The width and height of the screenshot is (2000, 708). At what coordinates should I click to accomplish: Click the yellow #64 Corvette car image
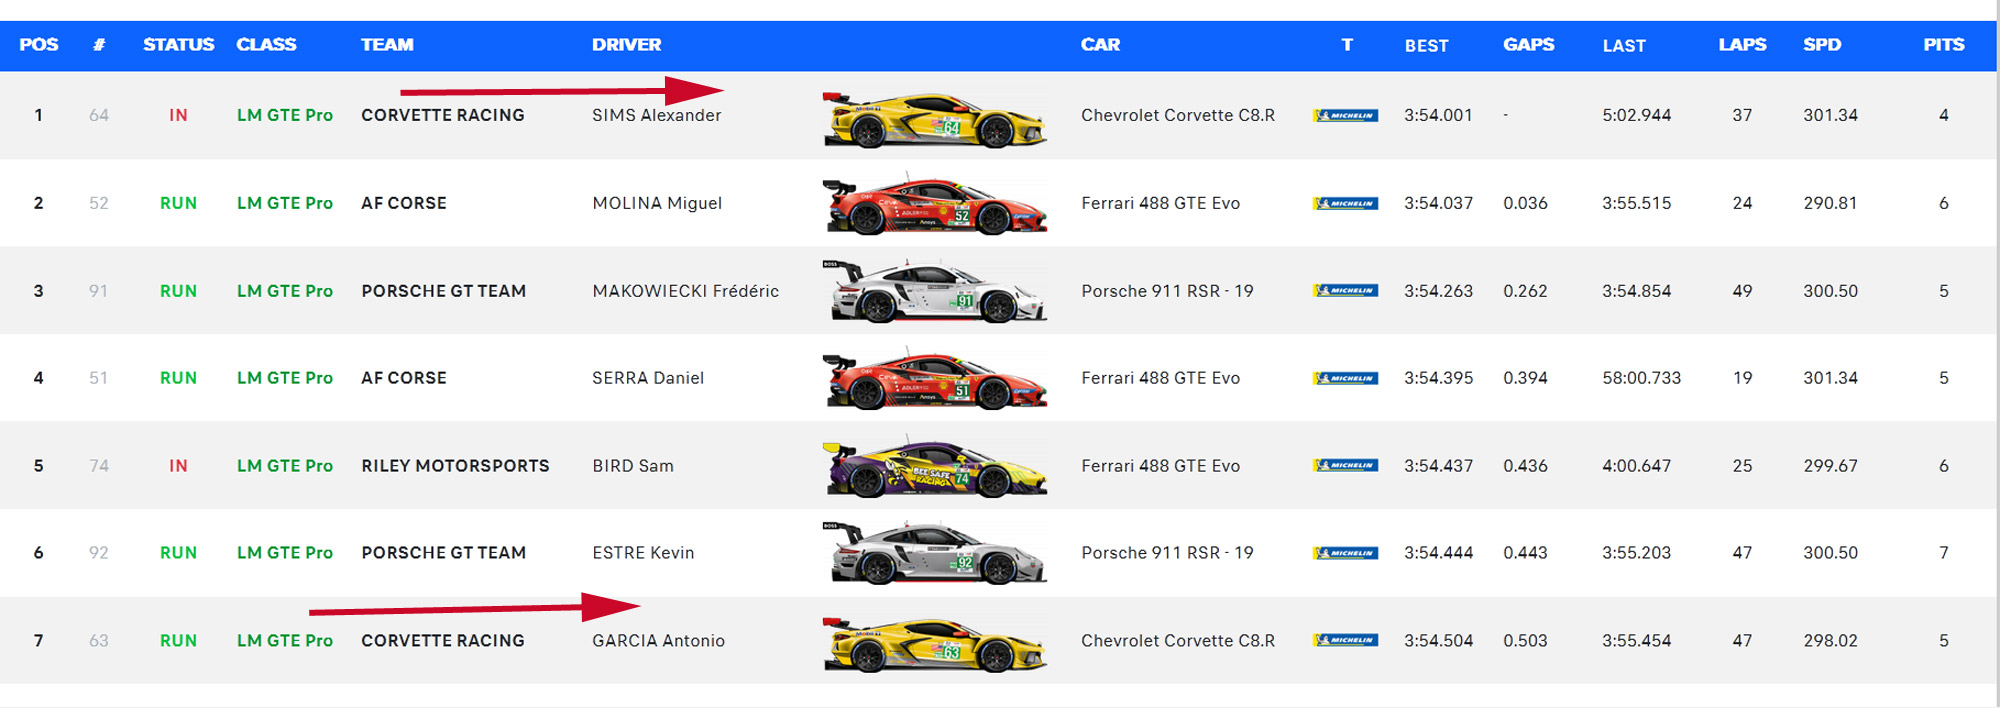pyautogui.click(x=934, y=120)
